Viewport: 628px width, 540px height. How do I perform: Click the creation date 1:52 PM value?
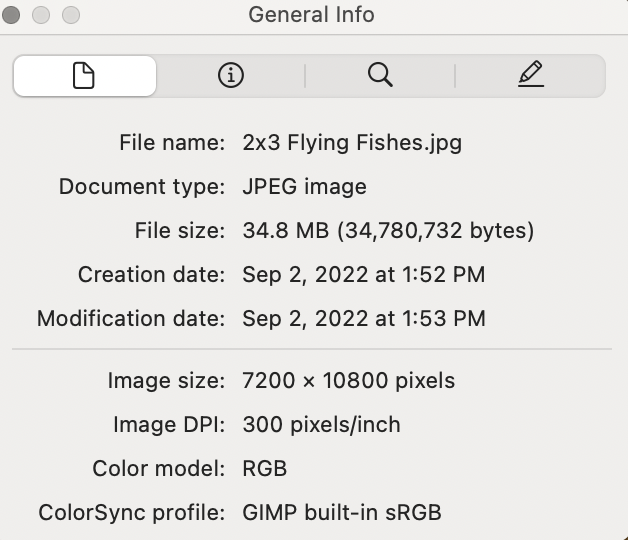click(x=364, y=275)
